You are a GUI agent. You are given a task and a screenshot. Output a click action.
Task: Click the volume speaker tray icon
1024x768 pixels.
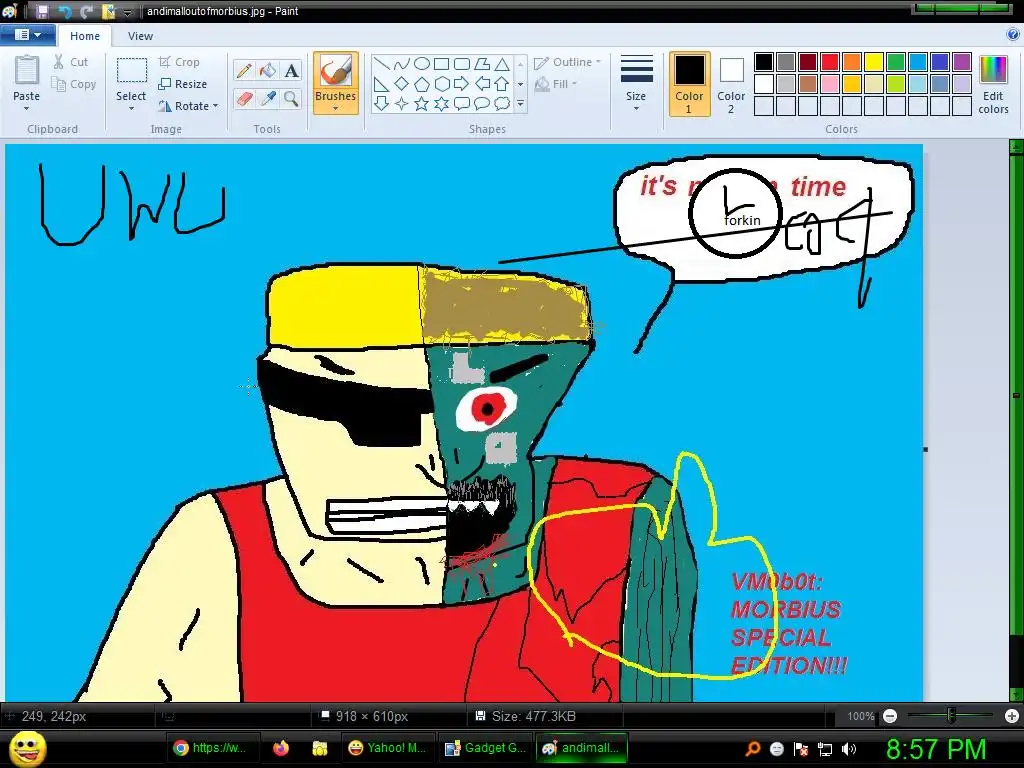849,749
